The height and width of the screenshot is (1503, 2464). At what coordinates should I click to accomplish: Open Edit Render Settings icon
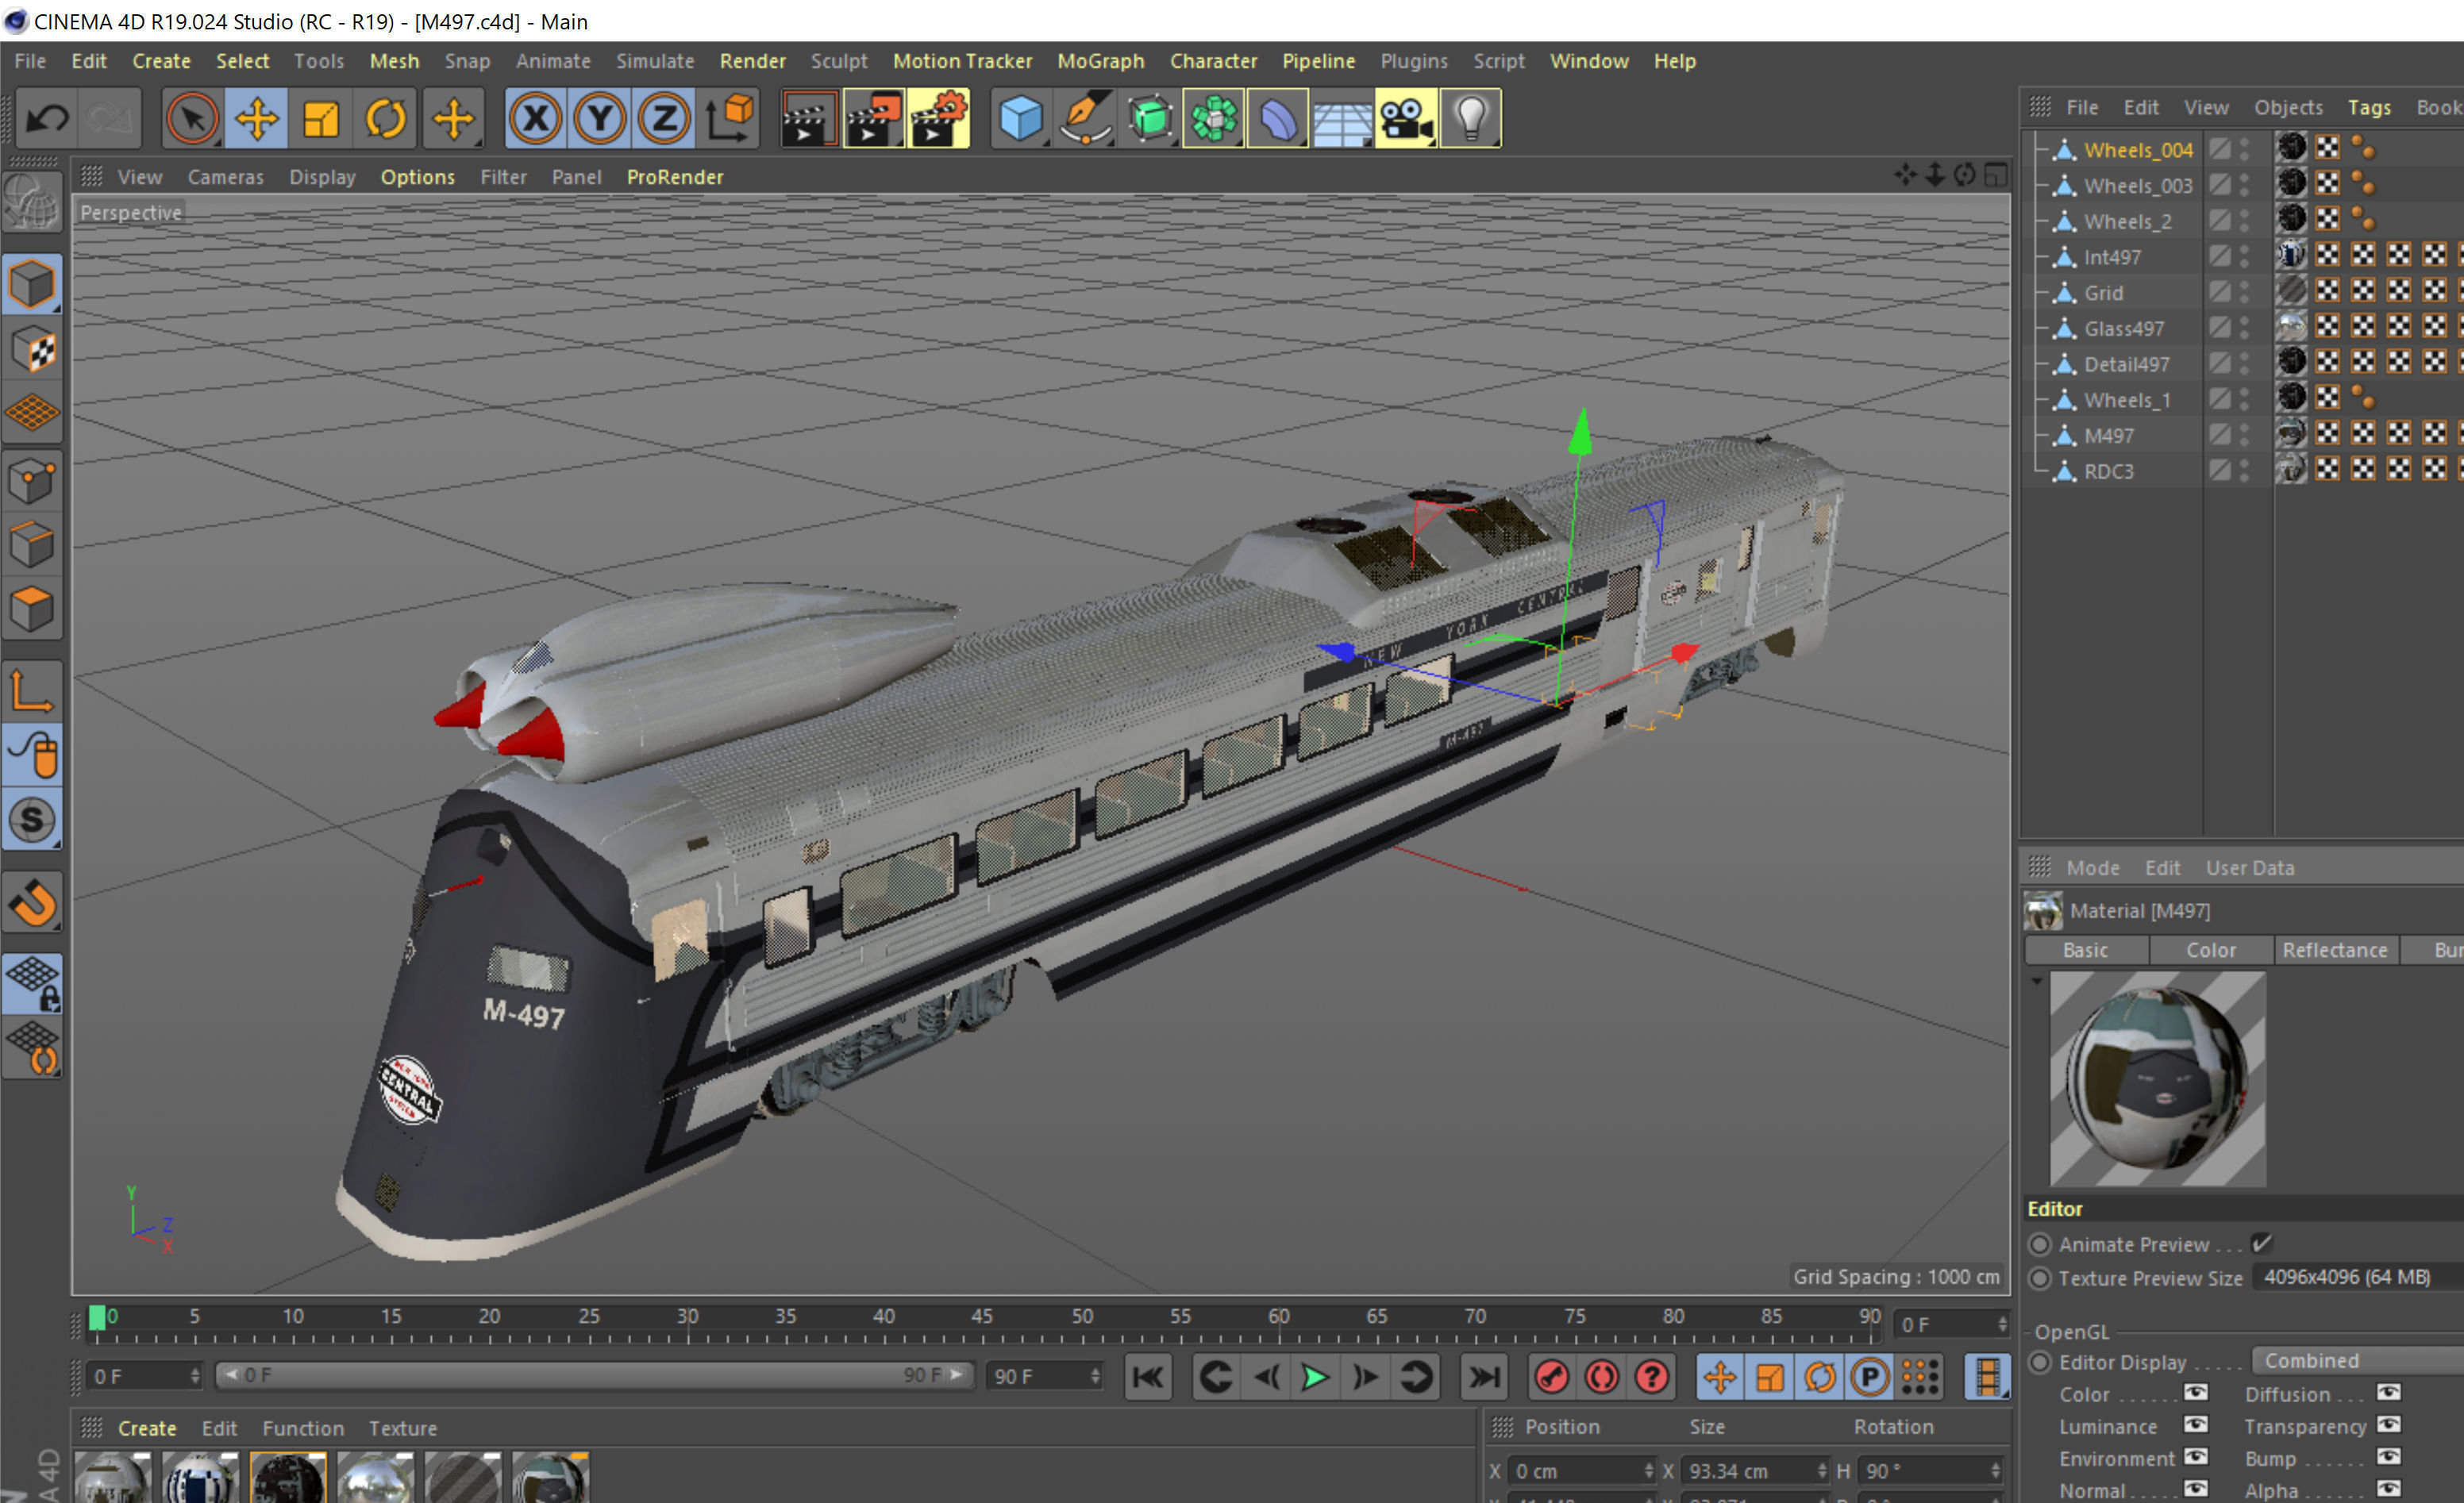[938, 120]
